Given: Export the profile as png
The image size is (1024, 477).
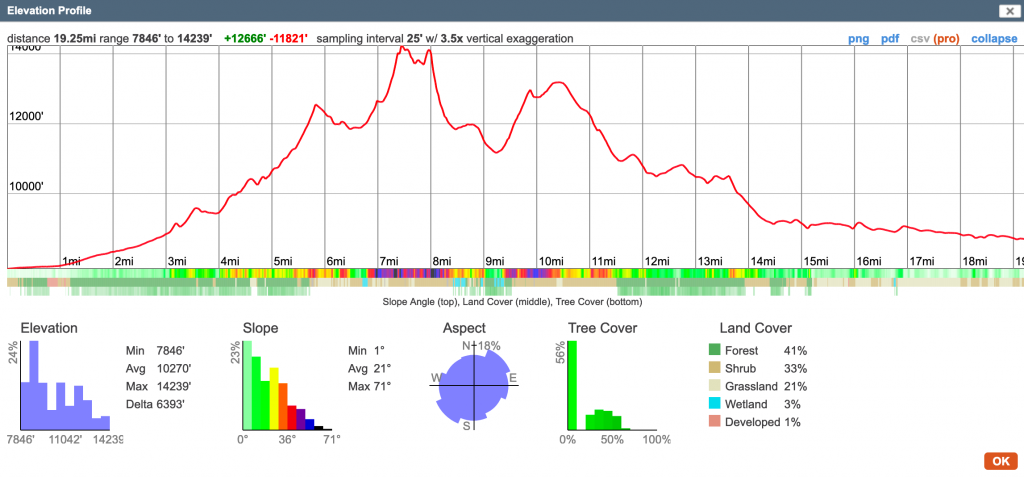Looking at the screenshot, I should [x=858, y=39].
